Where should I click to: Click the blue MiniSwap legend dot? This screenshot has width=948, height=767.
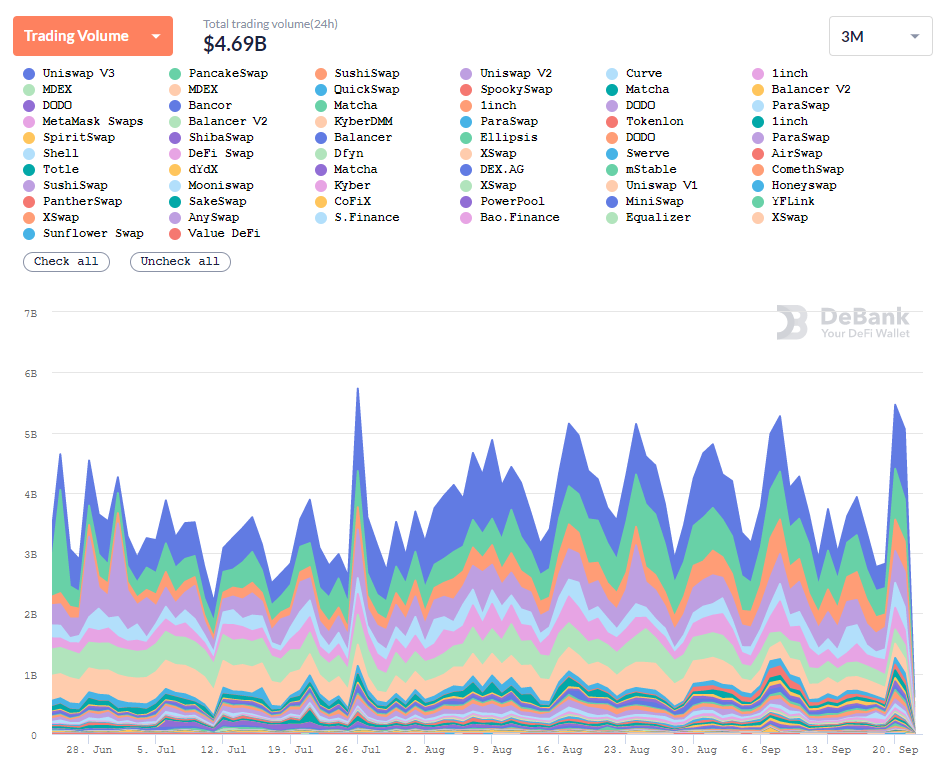click(x=612, y=202)
